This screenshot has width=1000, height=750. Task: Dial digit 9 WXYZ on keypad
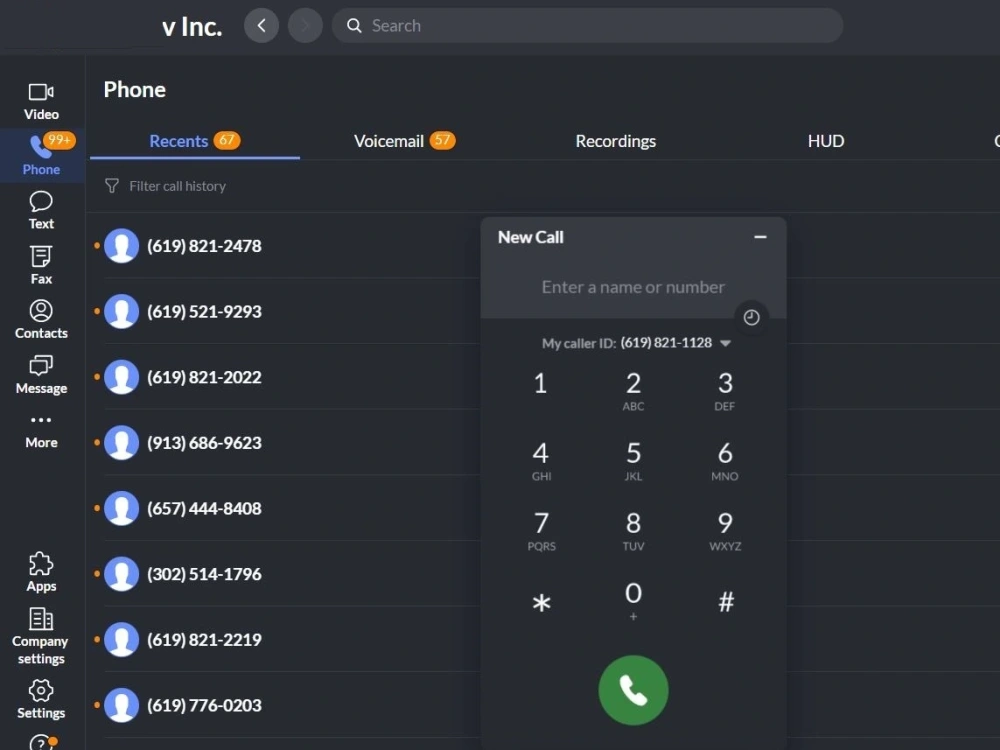[725, 531]
